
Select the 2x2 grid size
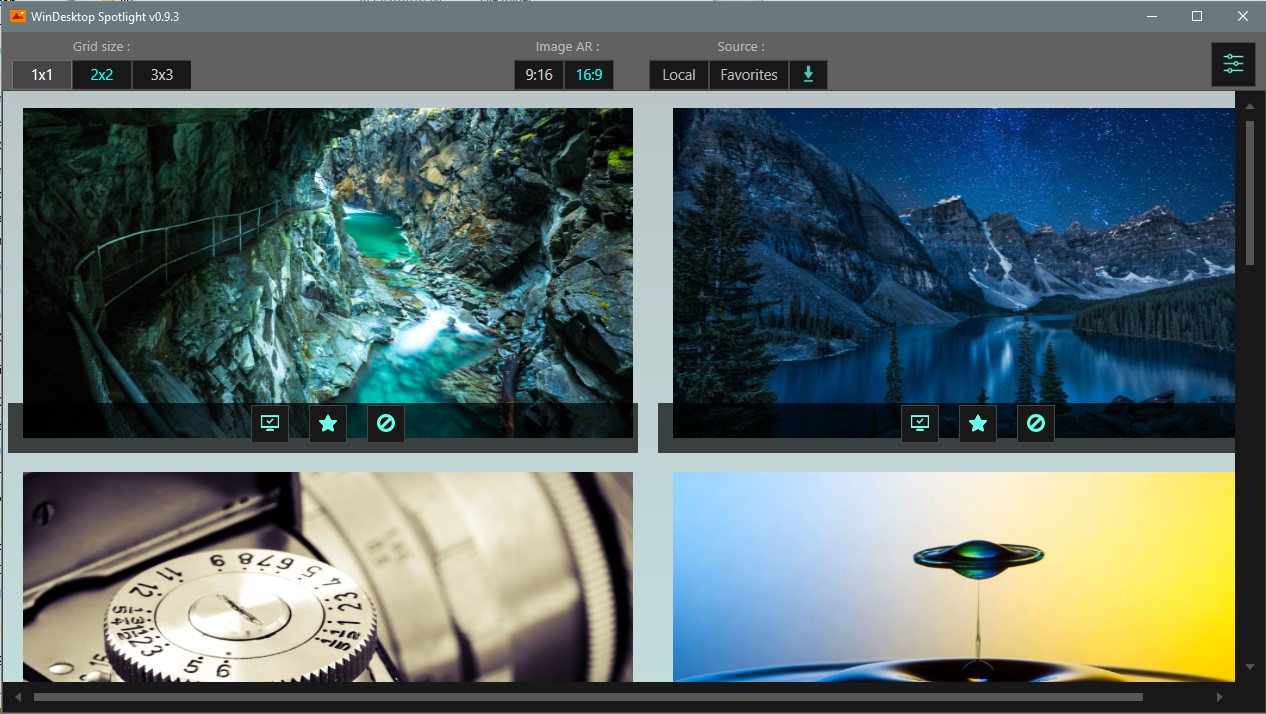(x=102, y=75)
